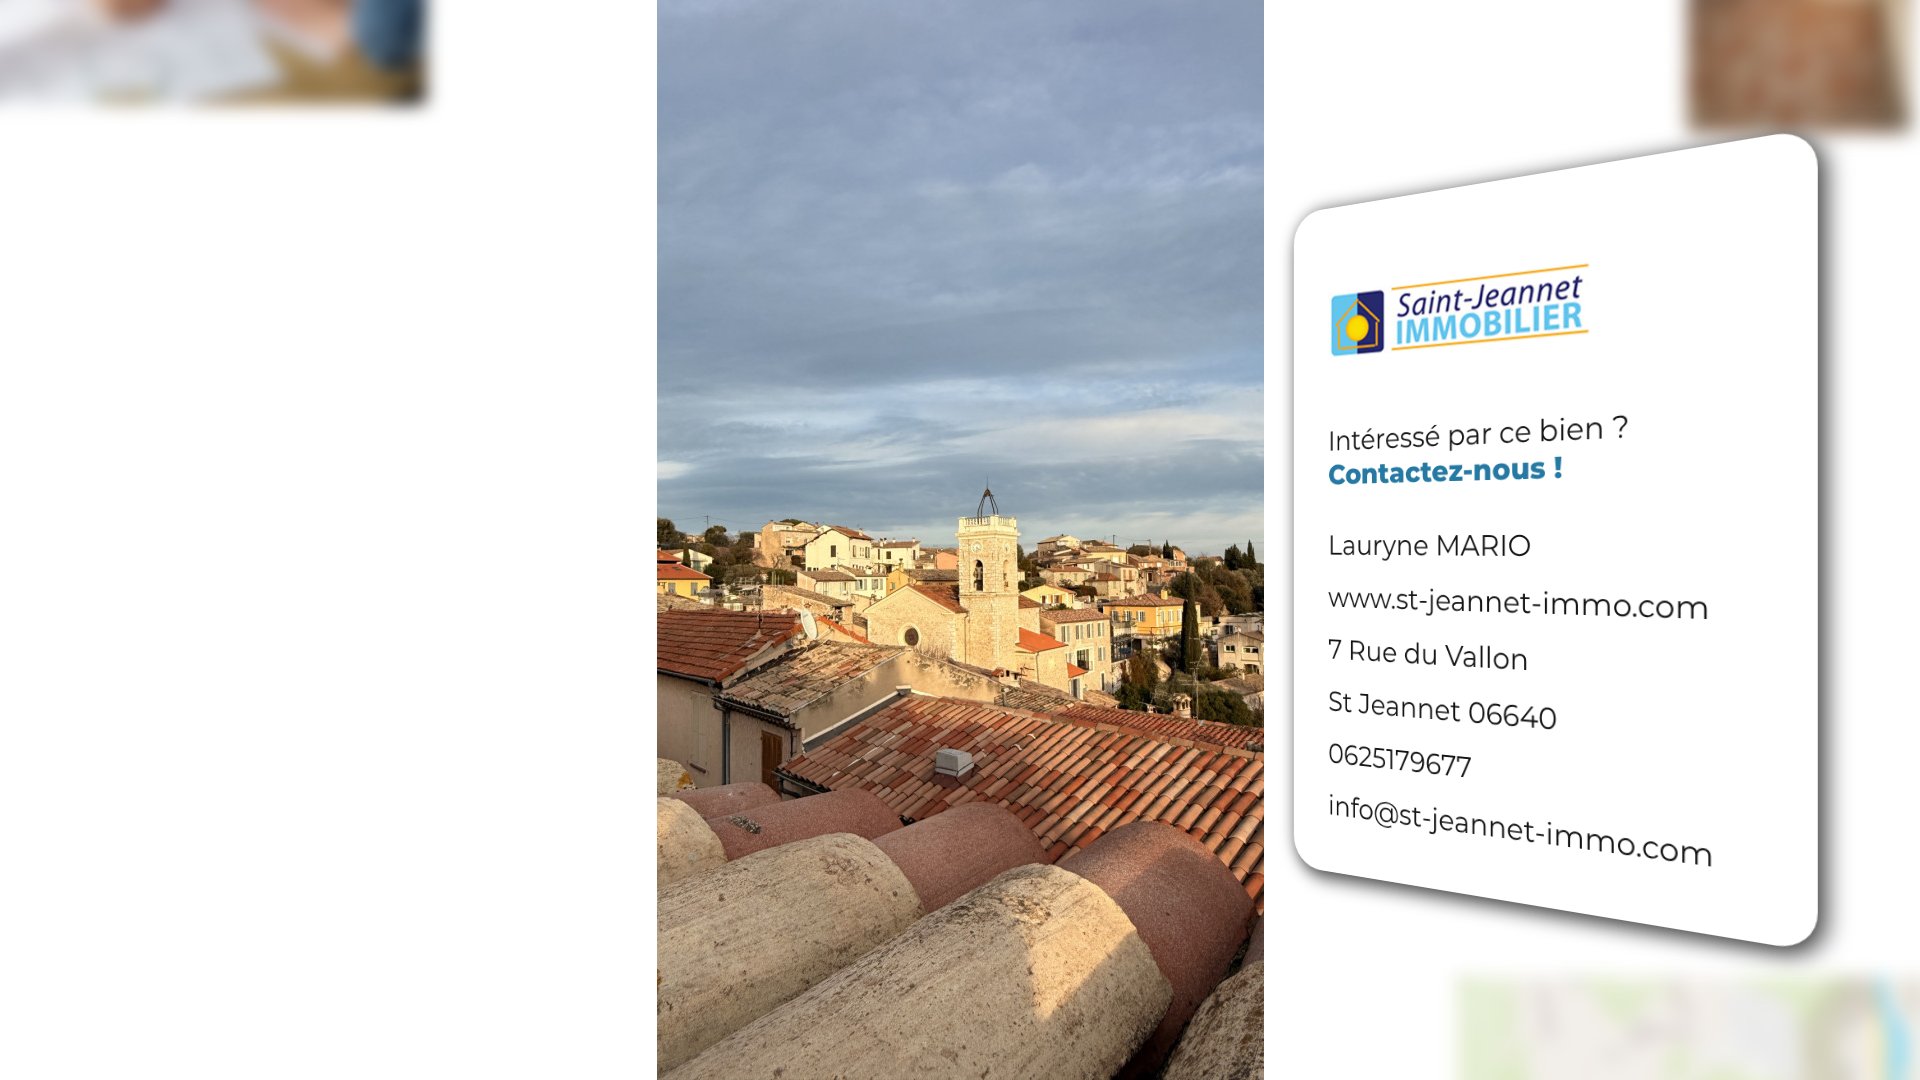The width and height of the screenshot is (1920, 1080).
Task: Open the www.st-jeannet-immo.com website link
Action: coord(1517,604)
